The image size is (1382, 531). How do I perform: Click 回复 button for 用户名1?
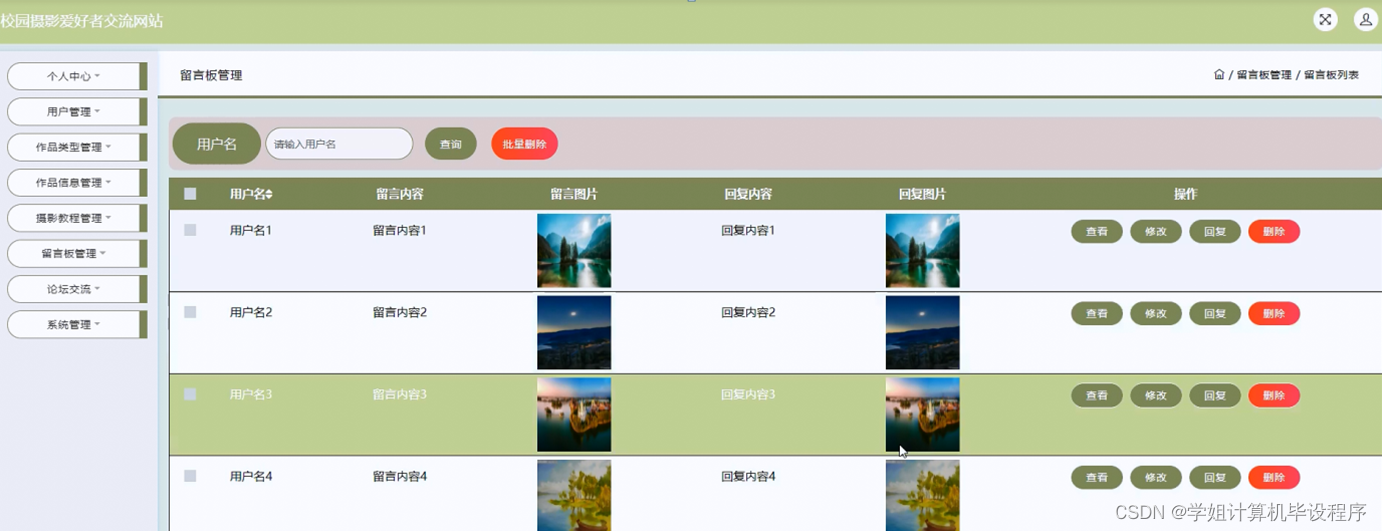coord(1215,231)
